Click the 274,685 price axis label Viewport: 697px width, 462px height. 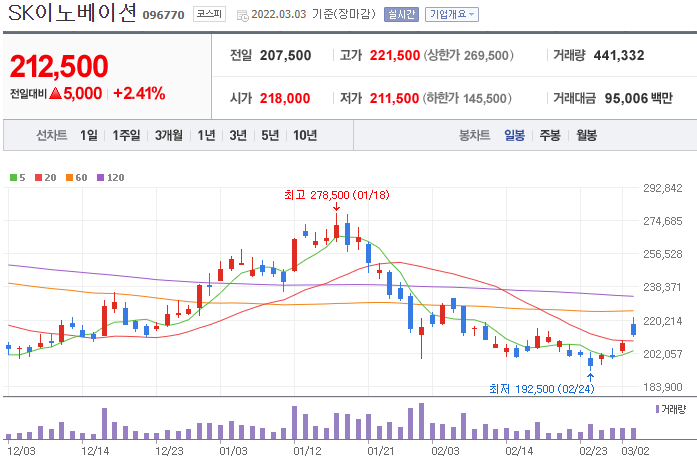point(662,221)
